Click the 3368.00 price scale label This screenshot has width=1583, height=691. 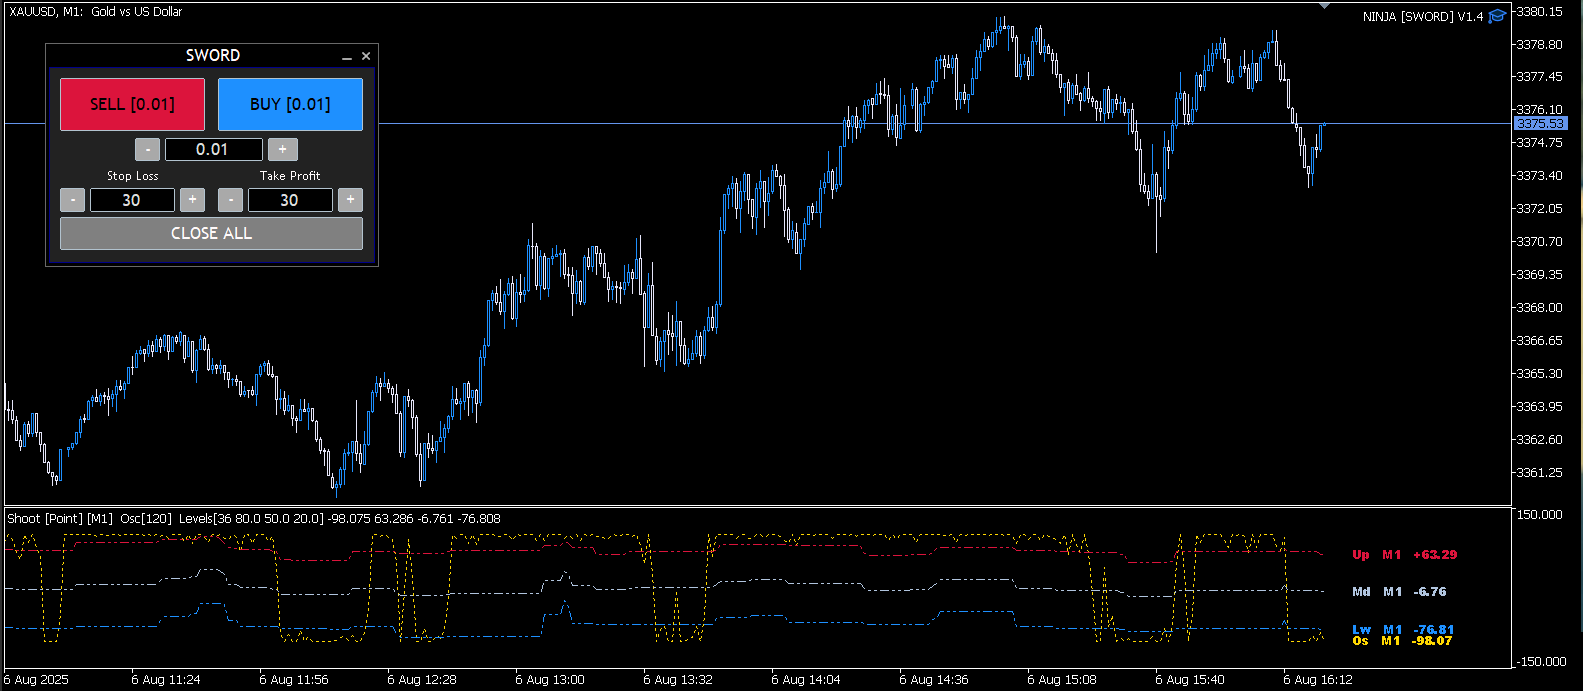[1539, 308]
